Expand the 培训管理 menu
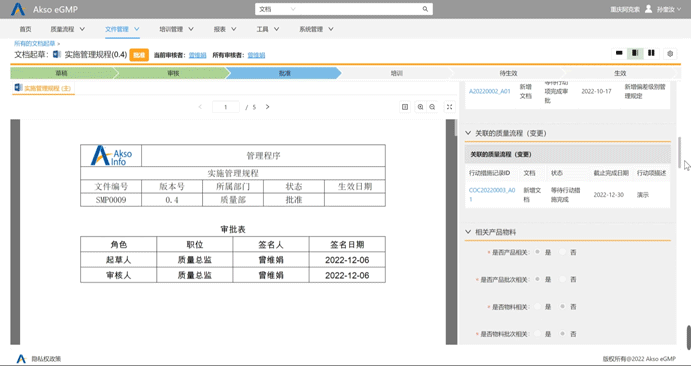Screen dimensions: 691x366 click(176, 29)
